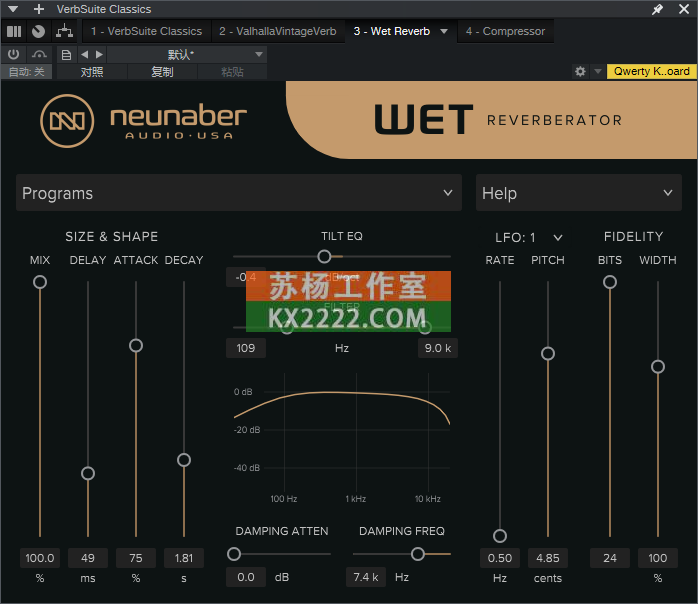Click the Neunaber circular logo
Viewport: 698px width, 604px height.
click(67, 121)
